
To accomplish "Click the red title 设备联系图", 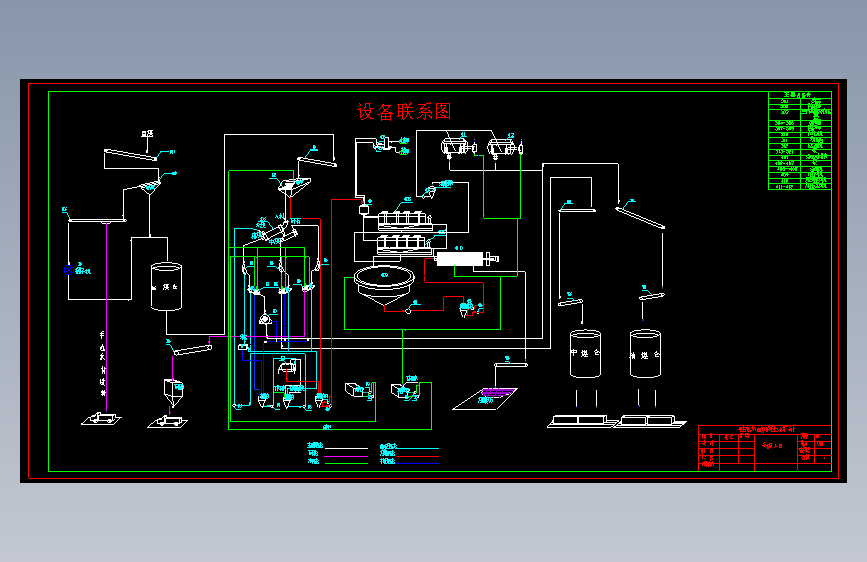I will coord(404,111).
